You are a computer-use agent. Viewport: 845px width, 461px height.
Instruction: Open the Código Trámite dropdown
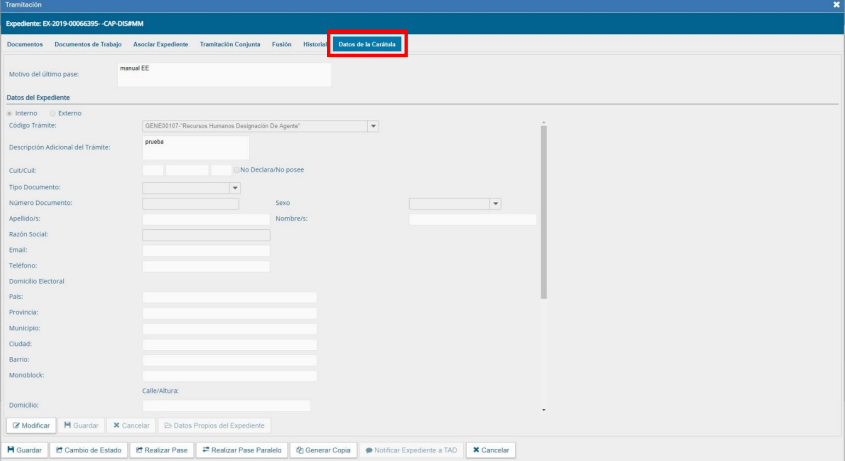tap(373, 126)
